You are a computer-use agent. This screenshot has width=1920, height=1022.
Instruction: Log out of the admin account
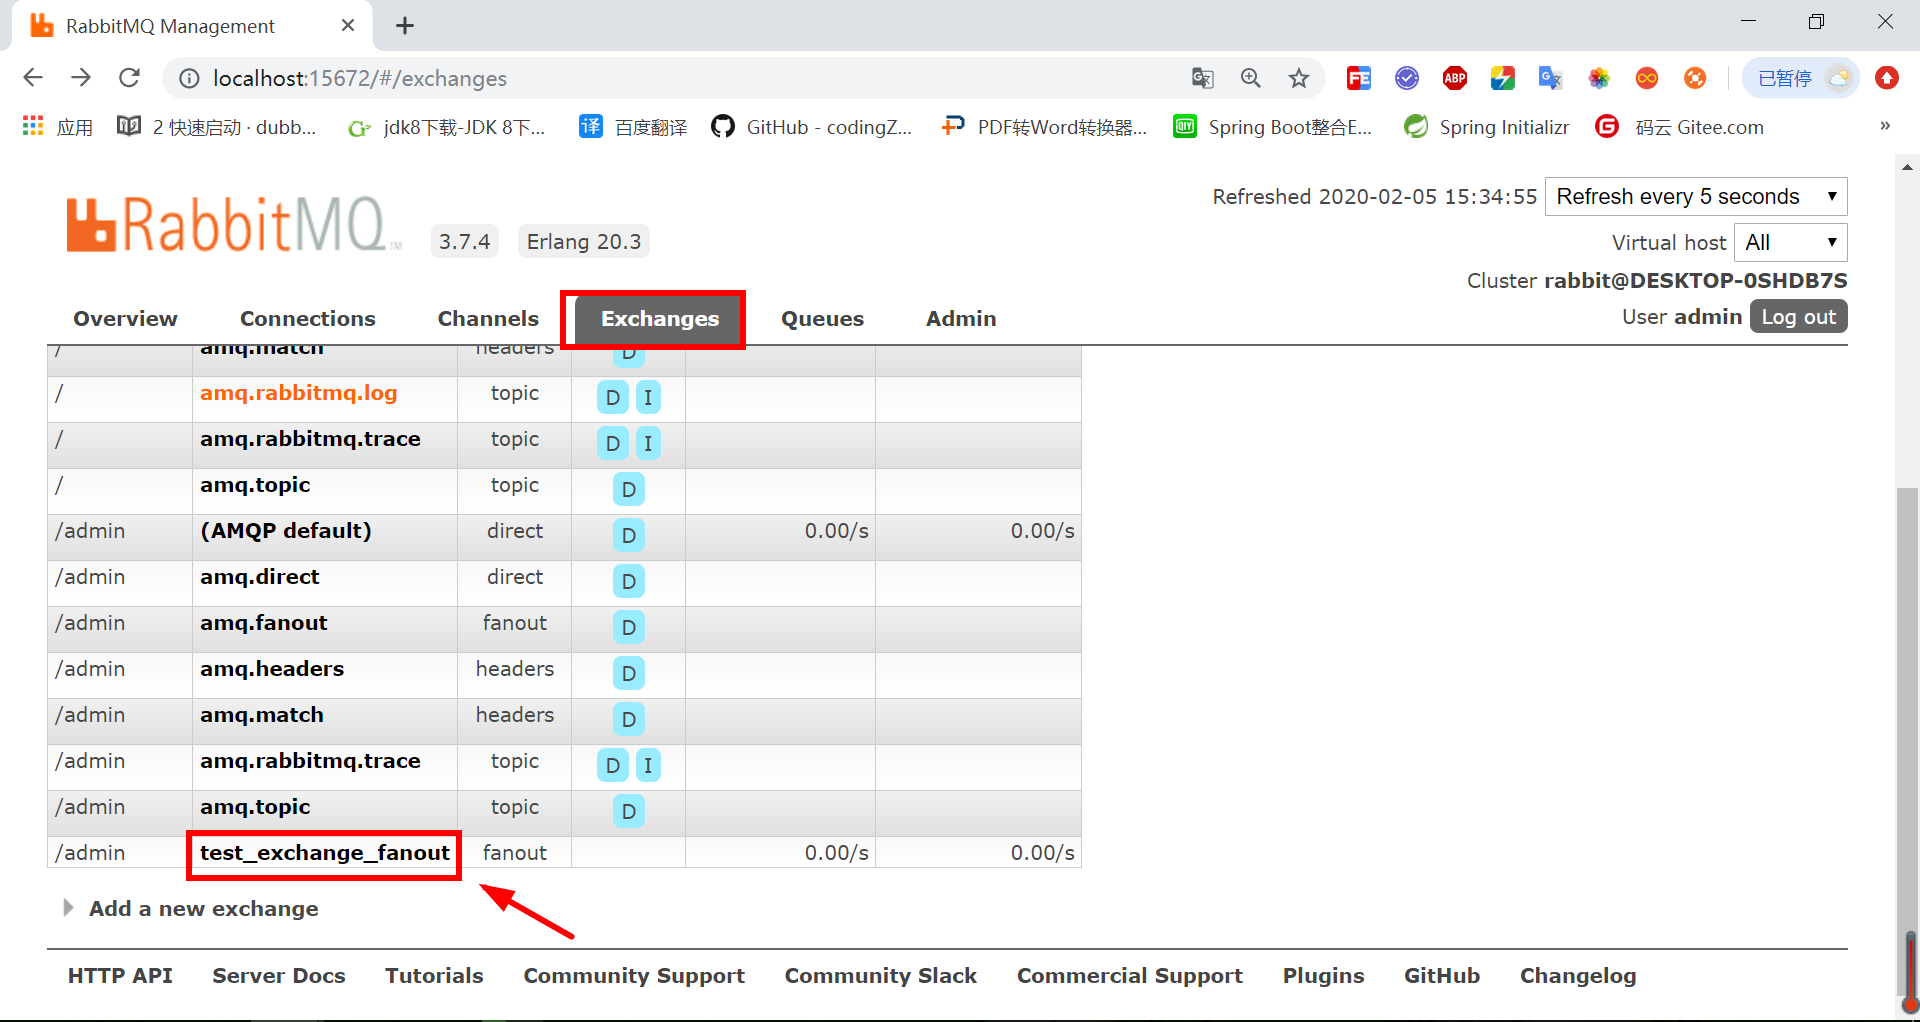tap(1798, 316)
